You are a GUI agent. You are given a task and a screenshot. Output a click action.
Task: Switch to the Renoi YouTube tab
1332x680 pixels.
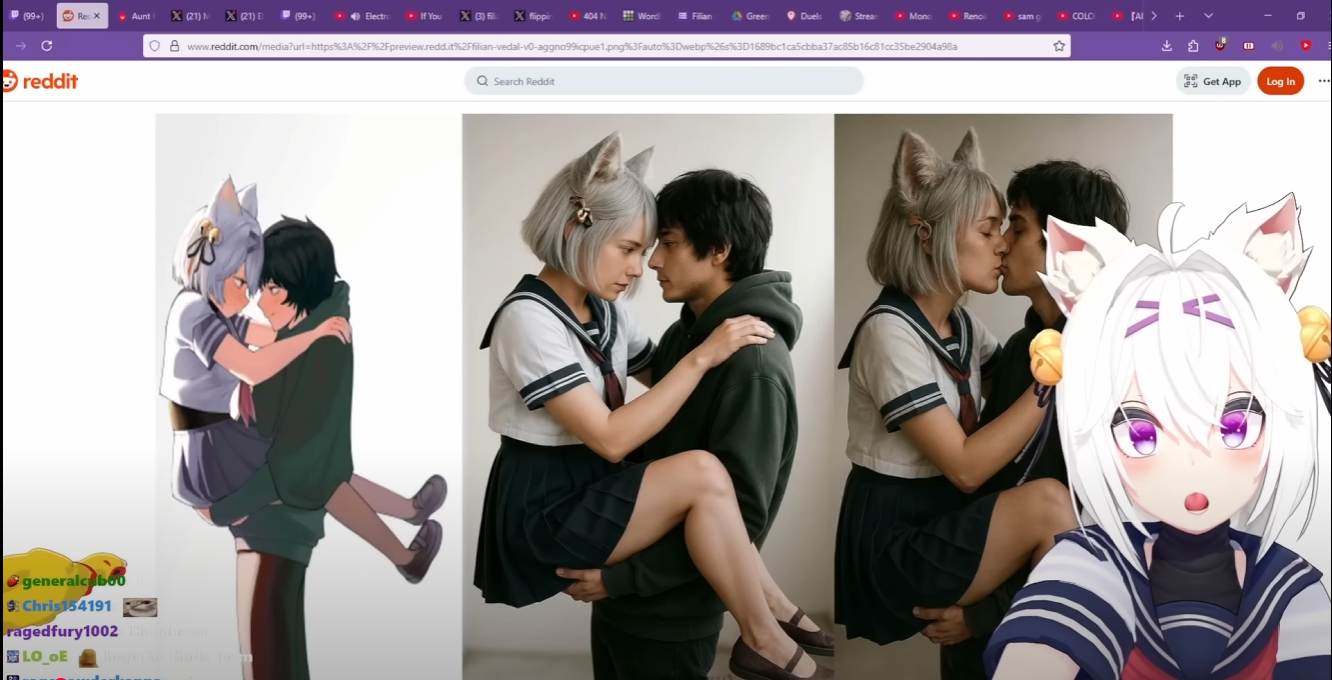[x=966, y=16]
